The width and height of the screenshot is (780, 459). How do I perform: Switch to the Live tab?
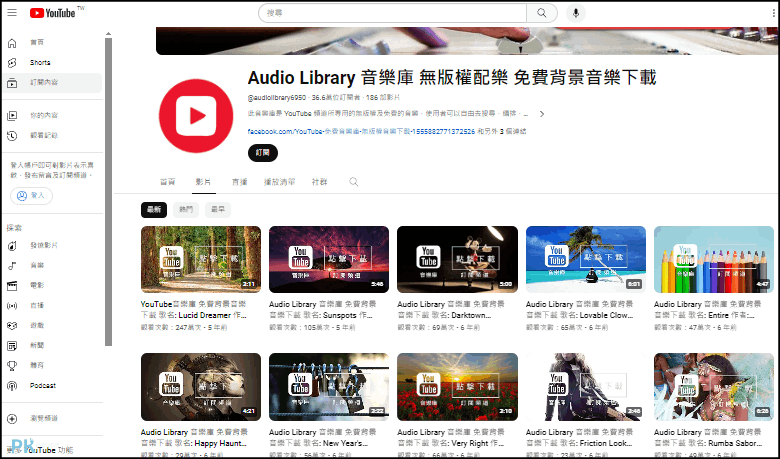[x=240, y=182]
